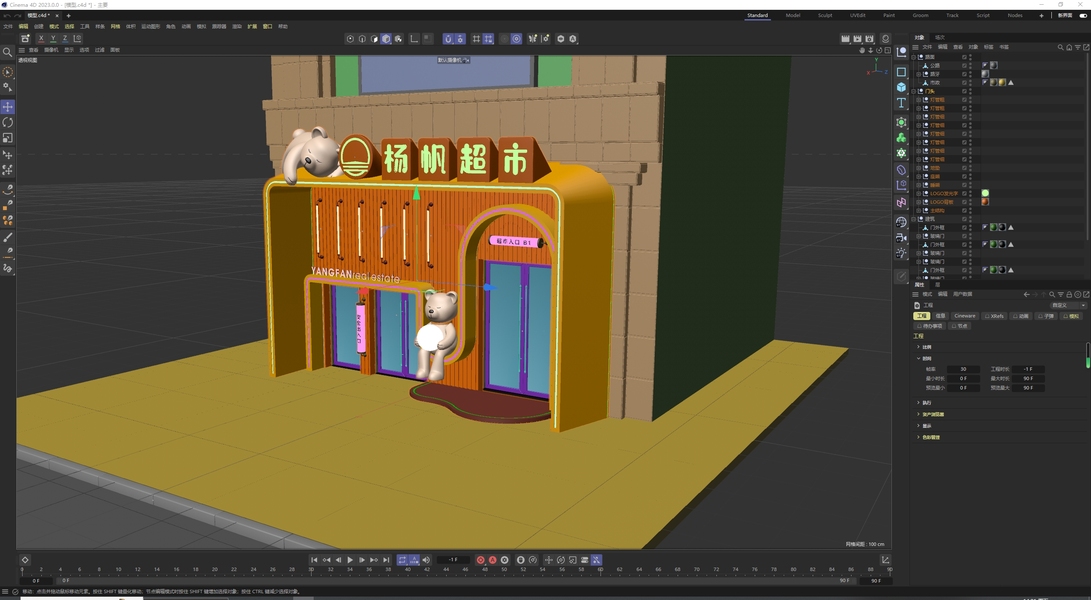Open the 自定义 dropdown in attributes panel
The image size is (1091, 600).
pos(1067,305)
